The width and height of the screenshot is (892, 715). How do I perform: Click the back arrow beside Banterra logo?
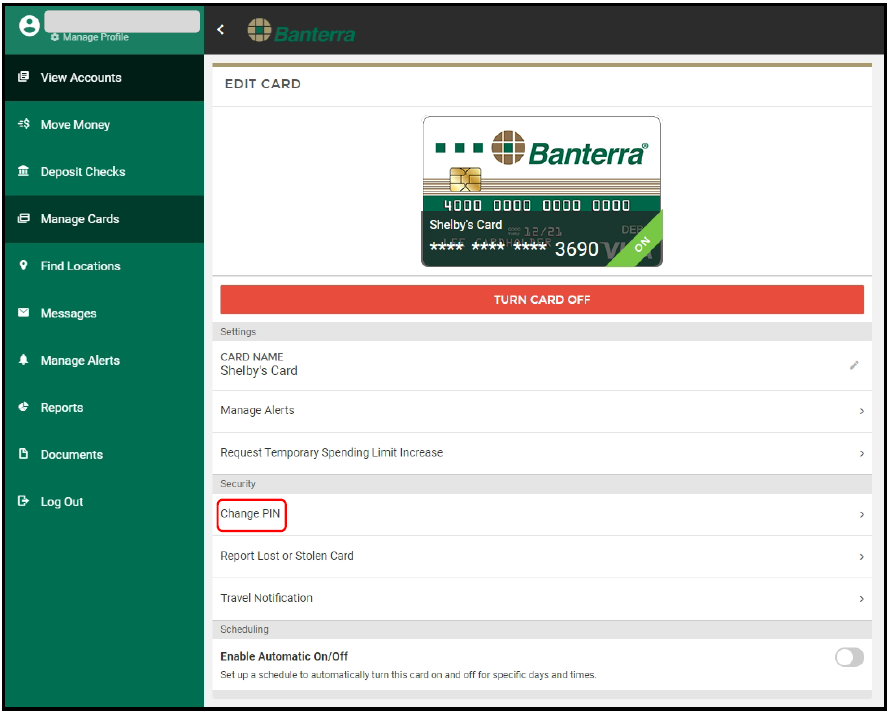221,30
